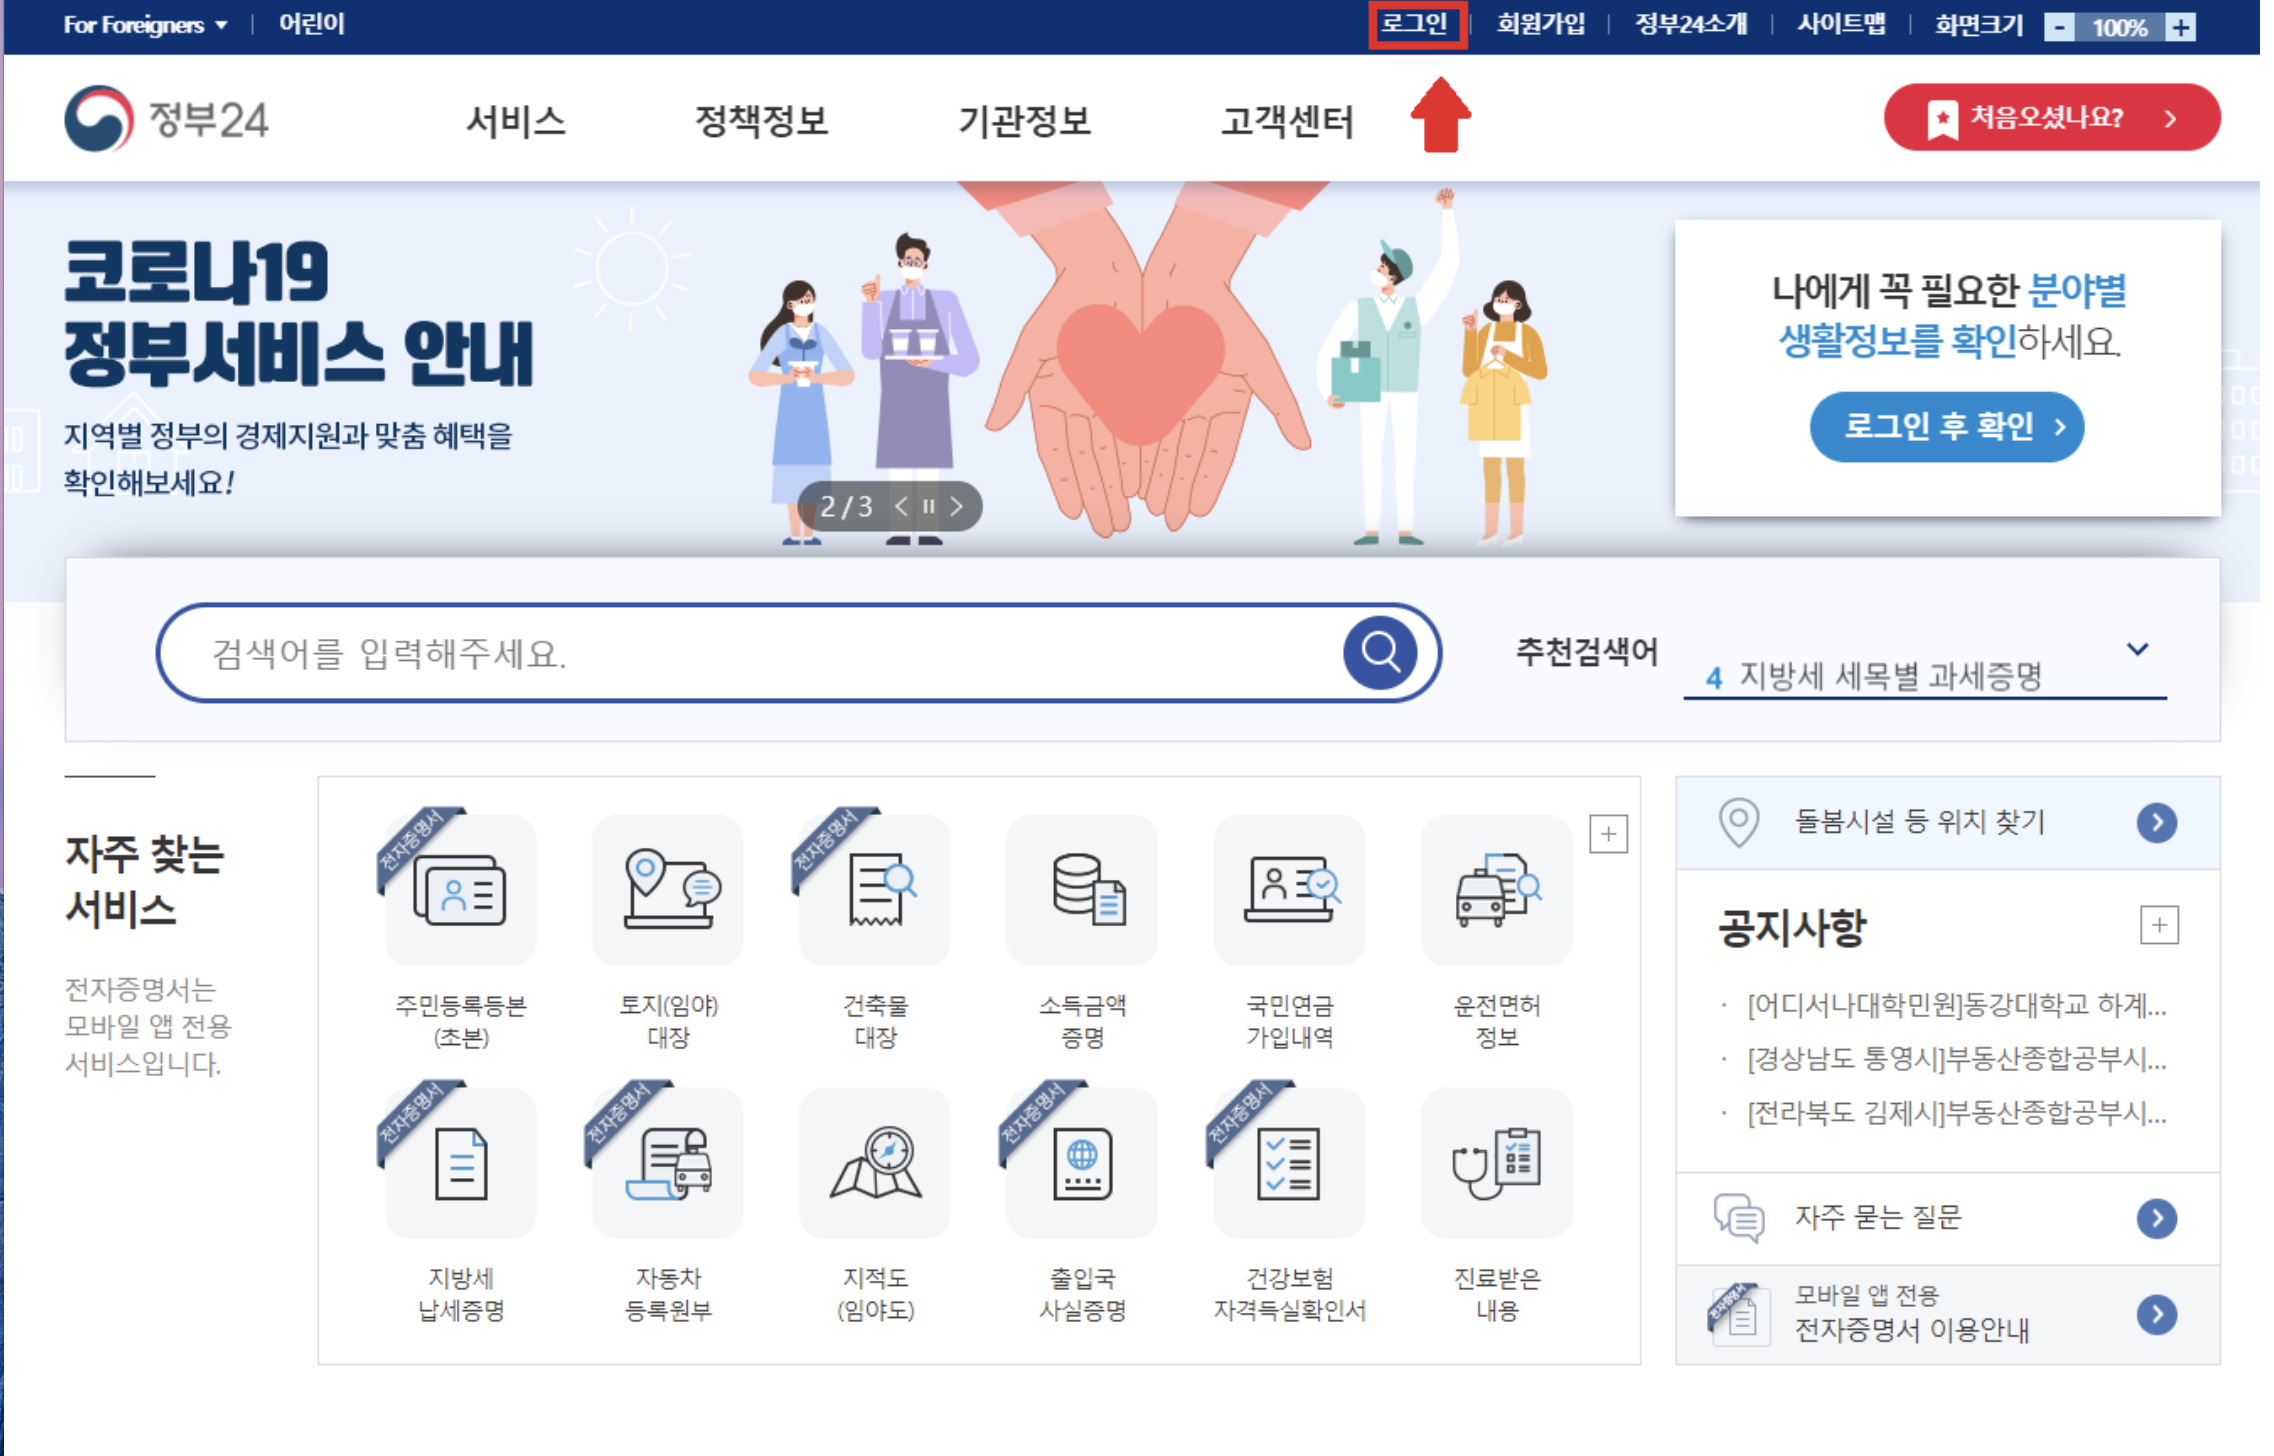Pause the banner slideshow
The image size is (2274, 1456).
coord(929,506)
